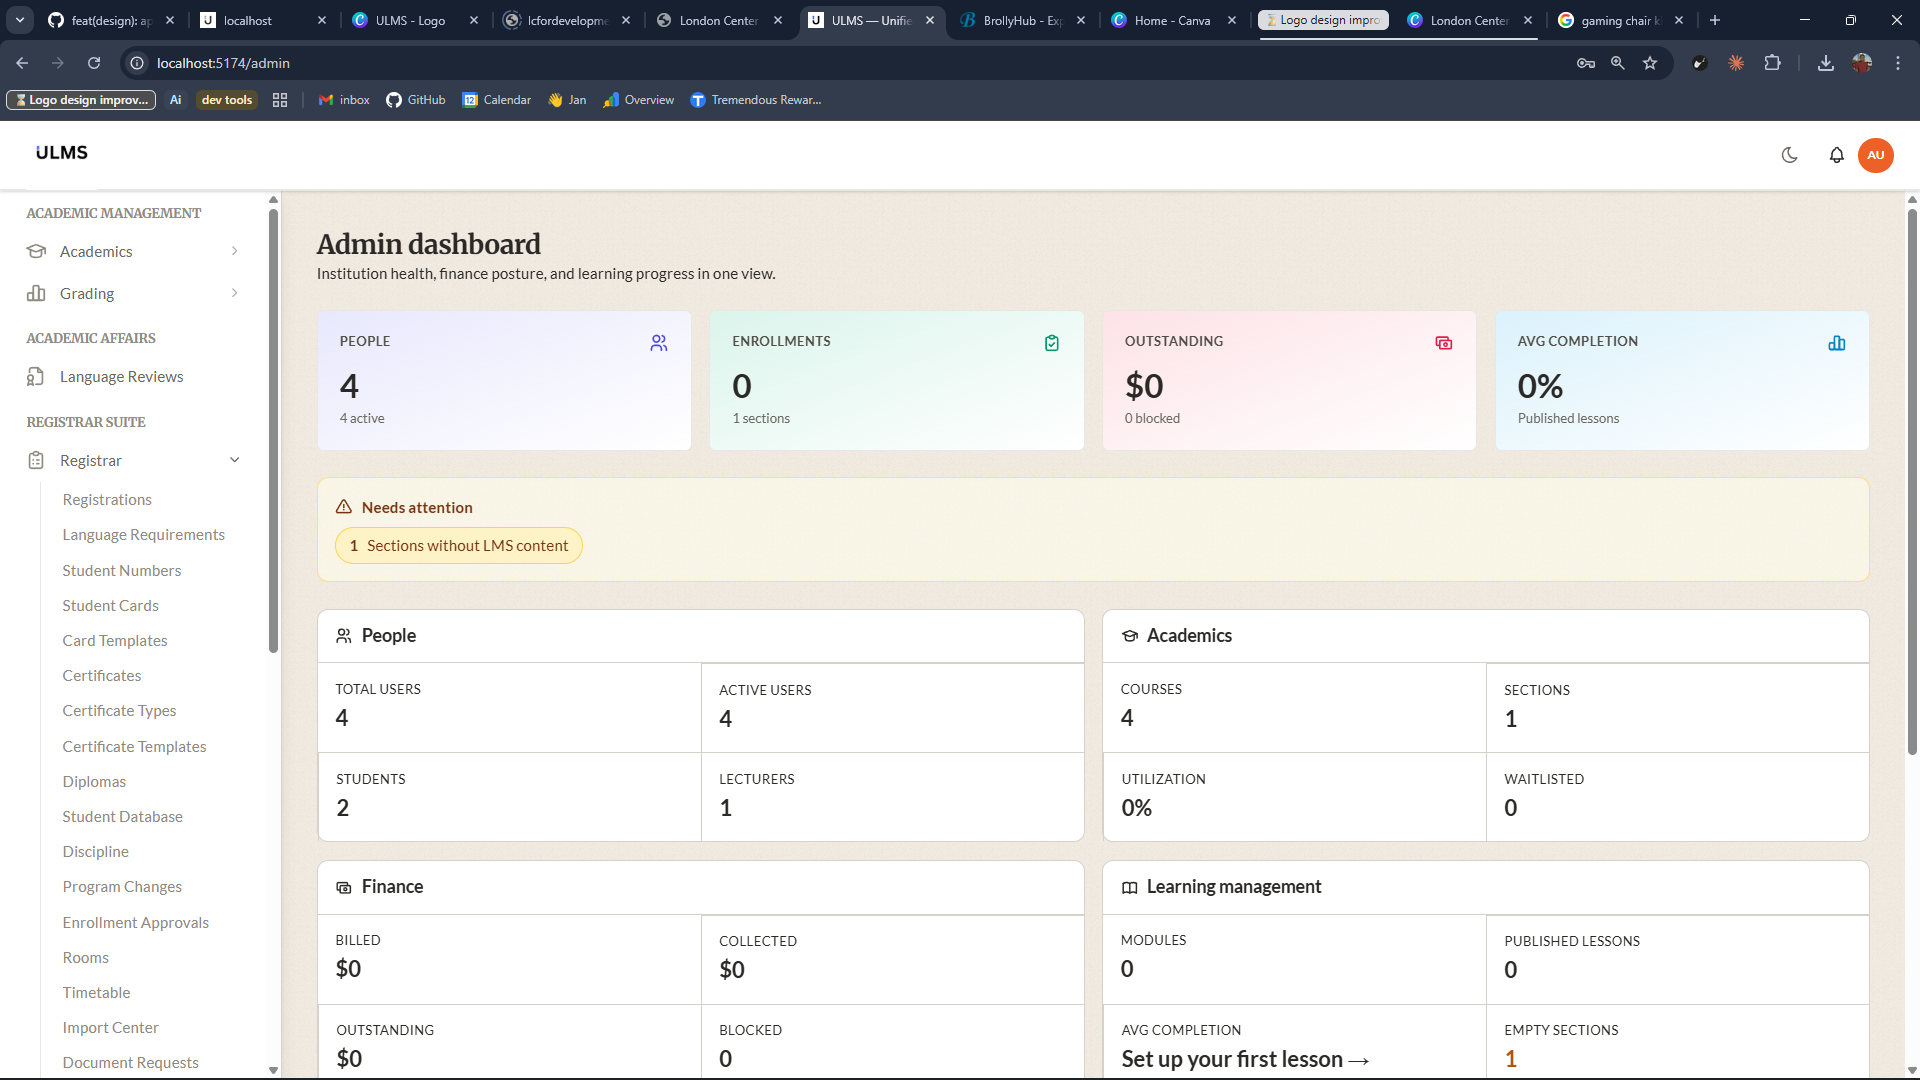This screenshot has width=1920, height=1080.
Task: Click the Outstanding wallet icon
Action: click(x=1444, y=343)
